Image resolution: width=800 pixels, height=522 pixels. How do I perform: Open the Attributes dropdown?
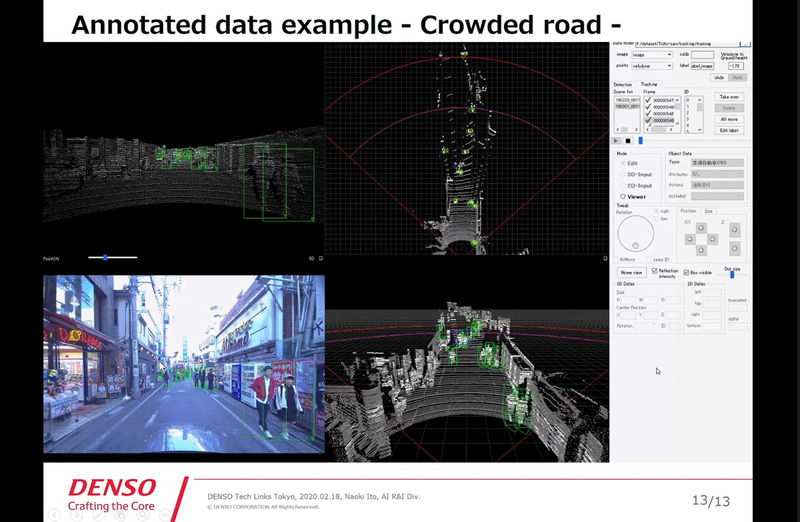point(717,174)
